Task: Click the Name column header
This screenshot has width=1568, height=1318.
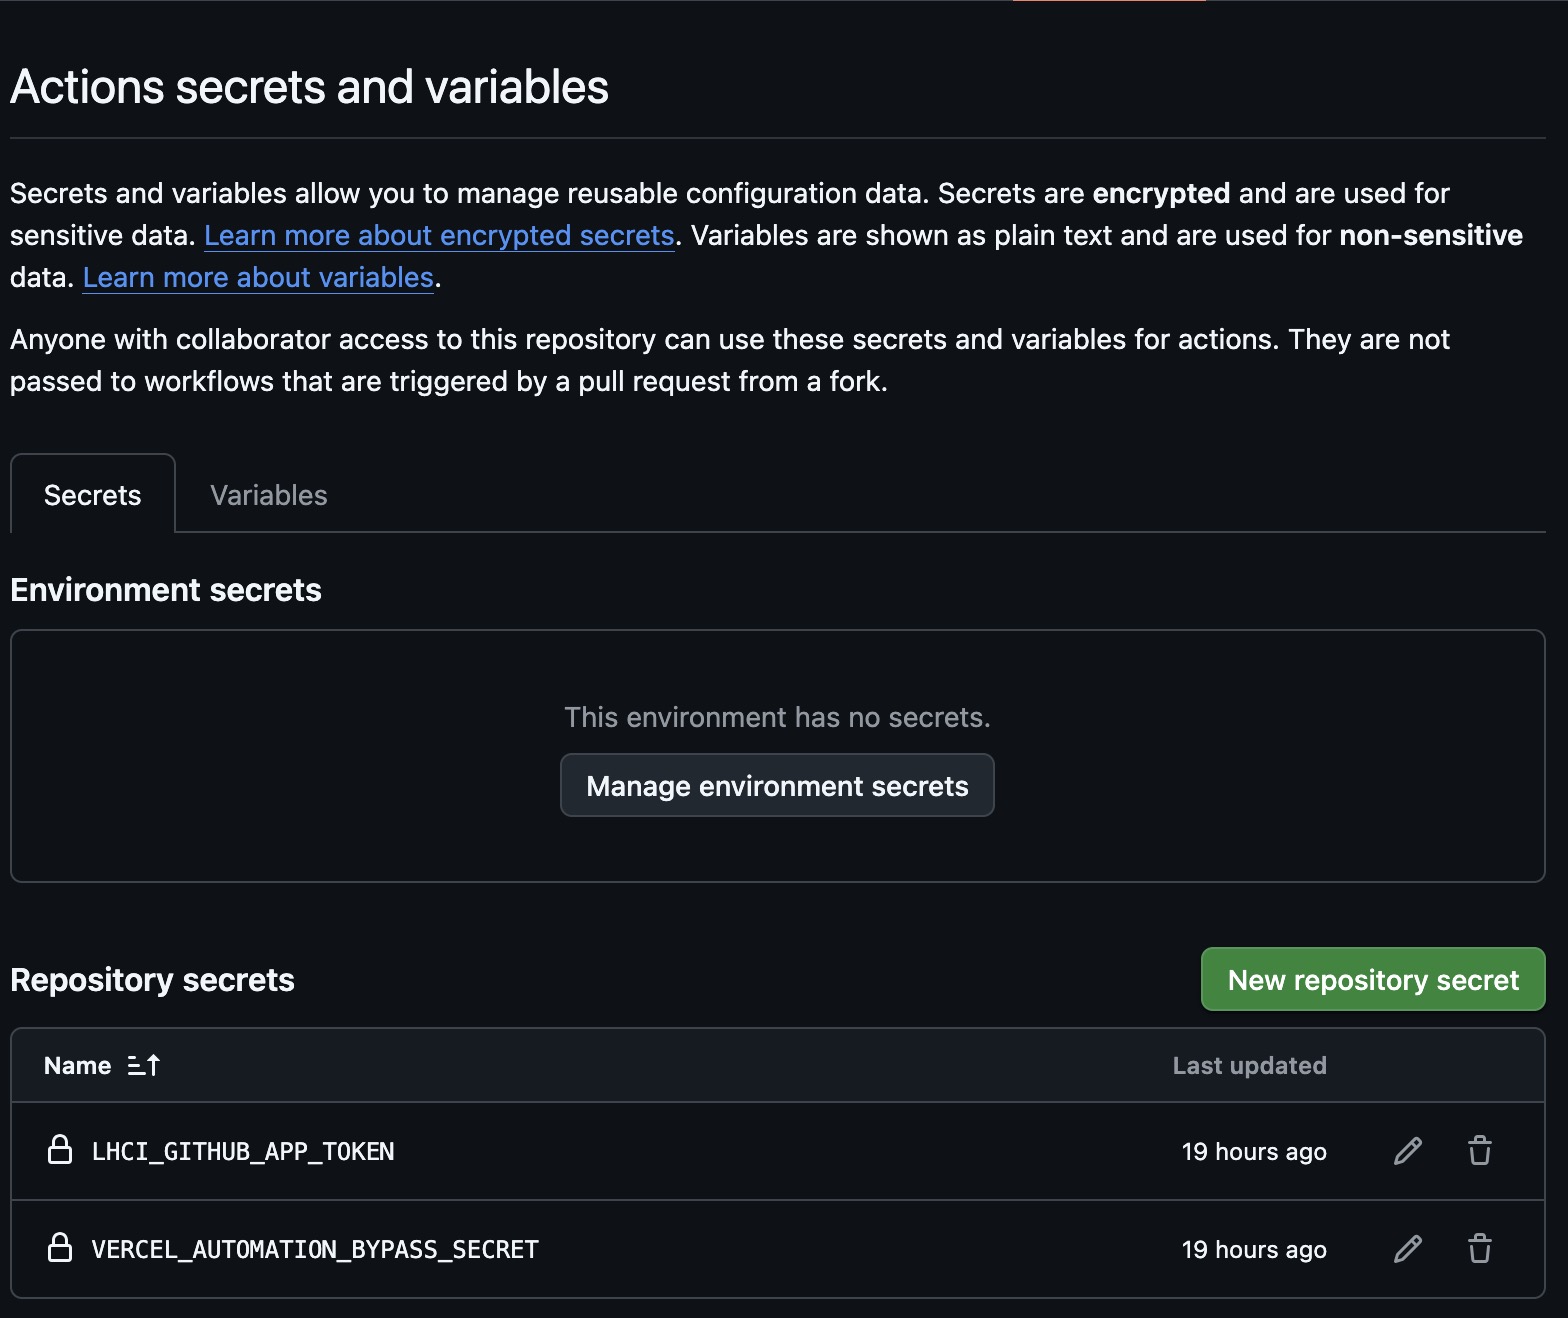Action: 77,1066
